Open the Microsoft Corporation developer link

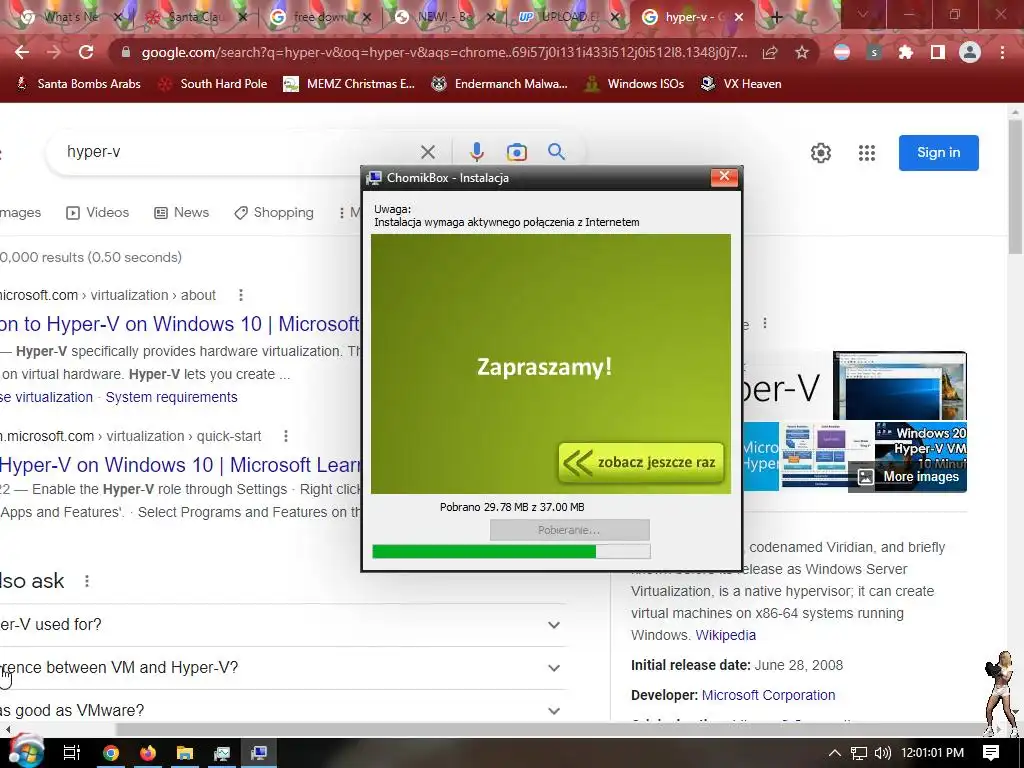[769, 695]
